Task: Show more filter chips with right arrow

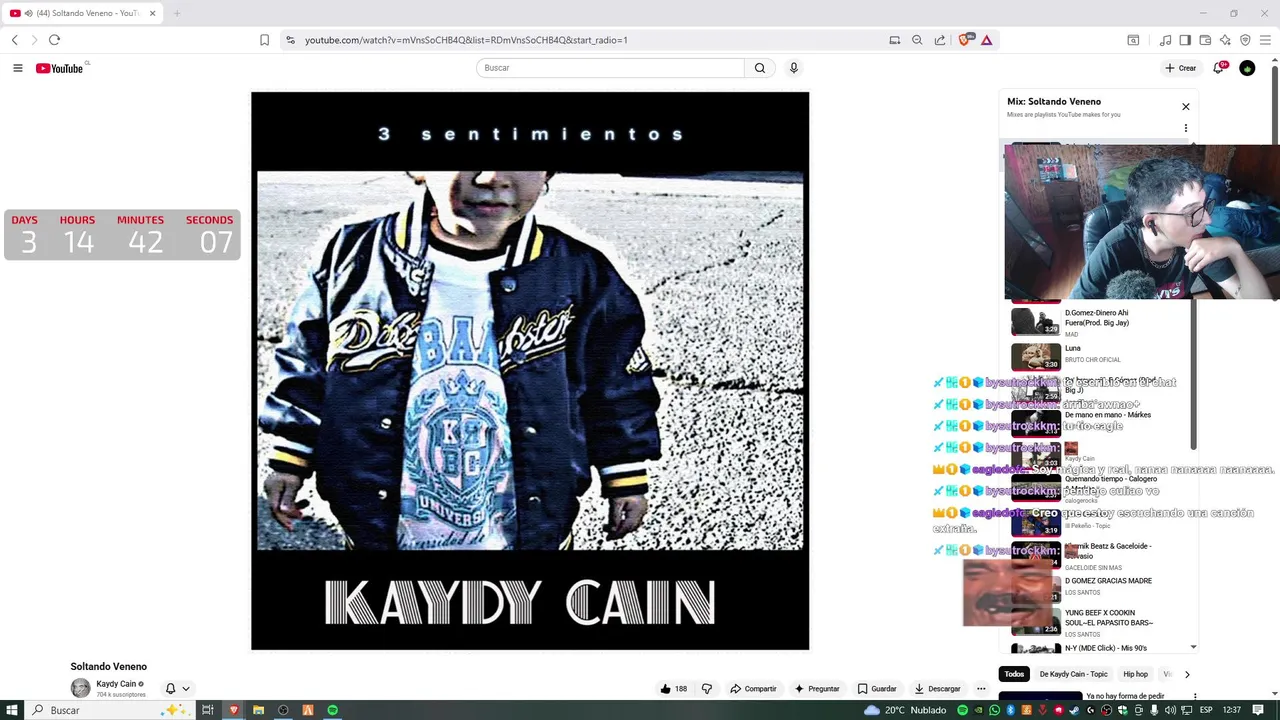Action: [x=1187, y=674]
